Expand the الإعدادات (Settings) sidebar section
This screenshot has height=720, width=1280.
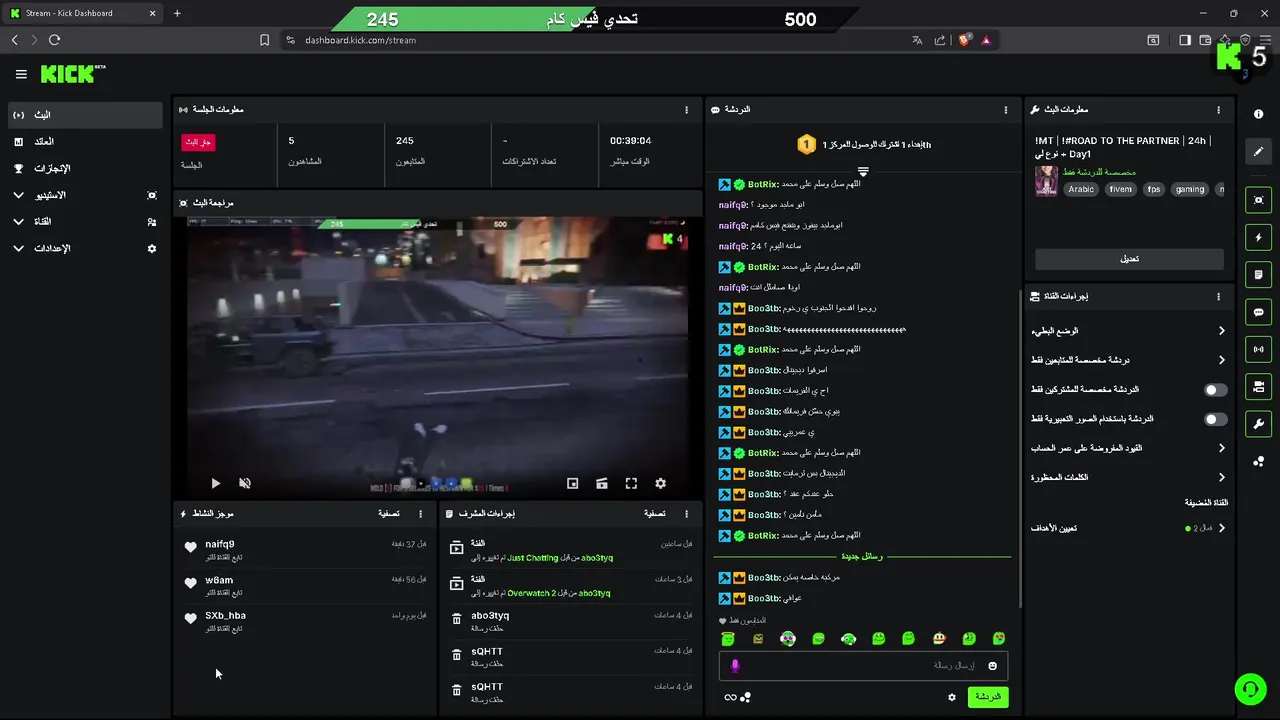click(x=84, y=248)
